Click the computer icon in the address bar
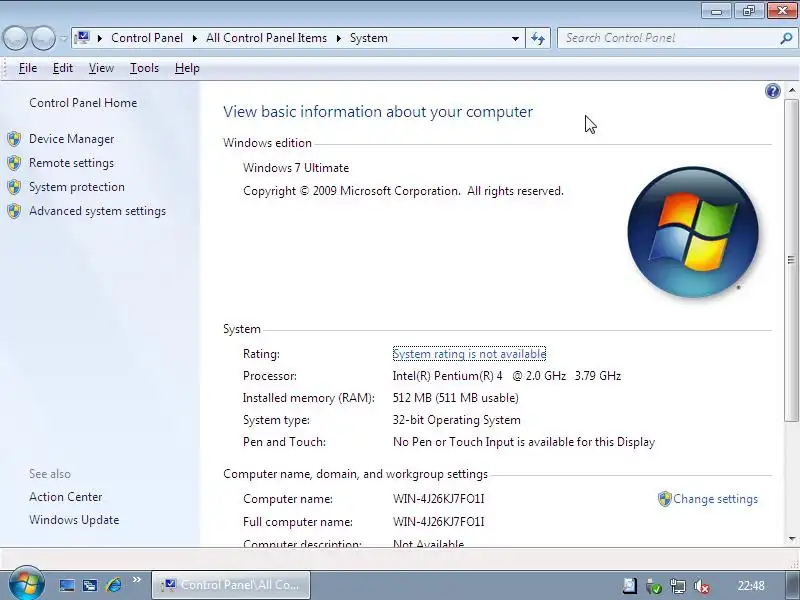This screenshot has height=600, width=800. pyautogui.click(x=82, y=38)
